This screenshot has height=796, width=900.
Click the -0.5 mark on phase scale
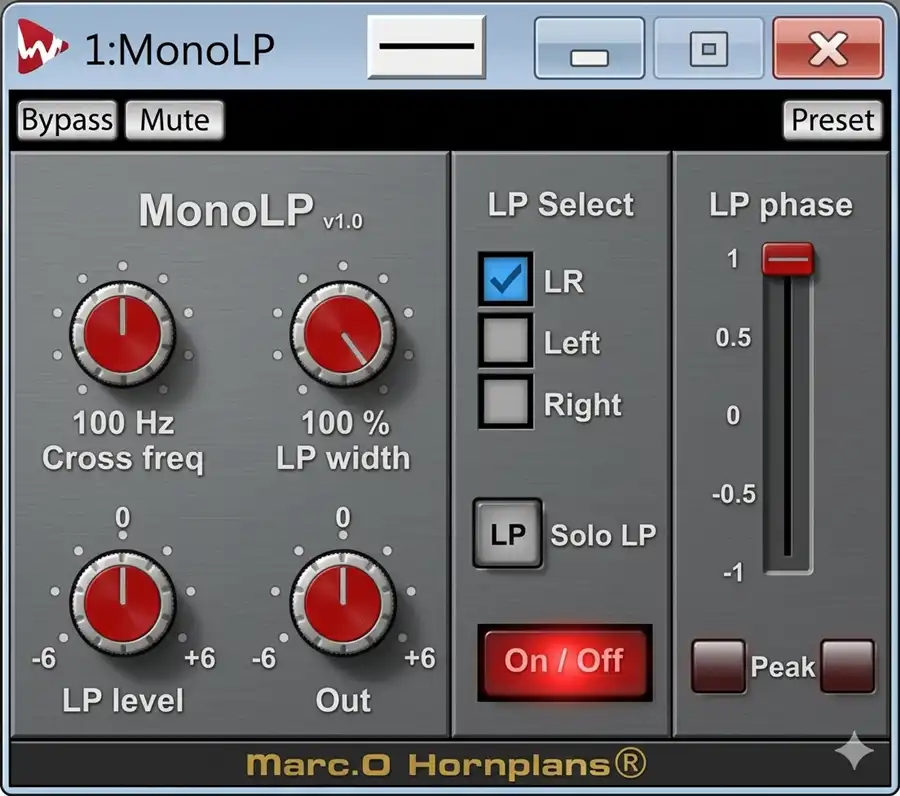click(x=734, y=494)
